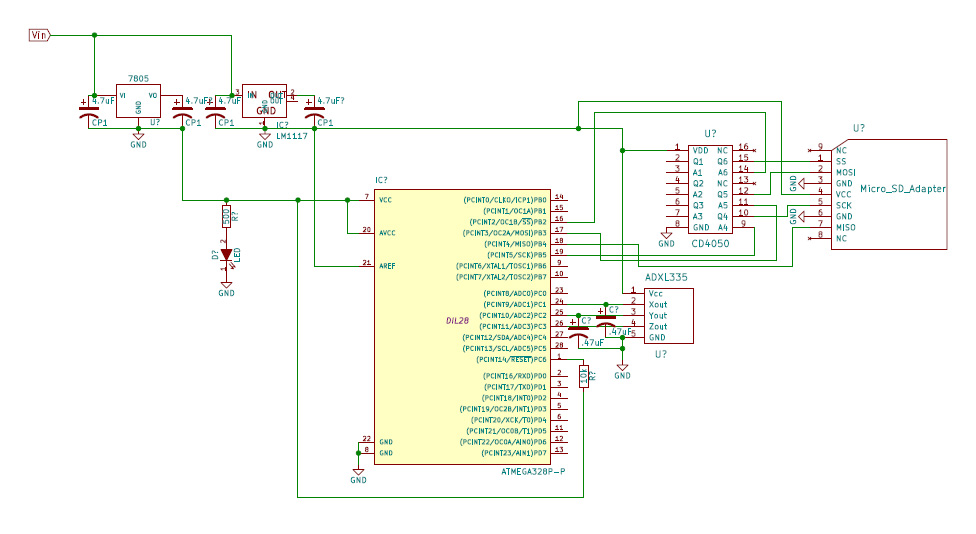
Task: Click the 7805 value label
Action: 138,78
